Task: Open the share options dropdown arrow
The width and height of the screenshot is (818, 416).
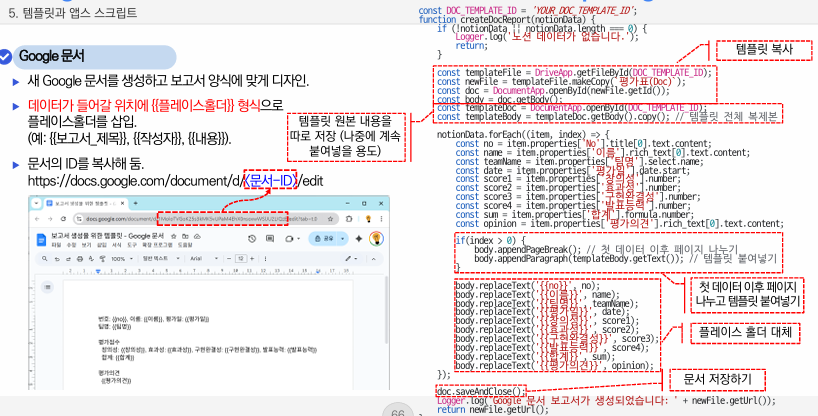Action: (342, 239)
